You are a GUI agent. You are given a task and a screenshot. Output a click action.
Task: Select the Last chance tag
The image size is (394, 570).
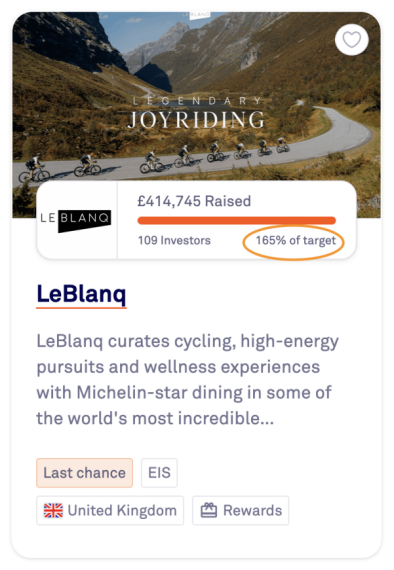tap(84, 473)
